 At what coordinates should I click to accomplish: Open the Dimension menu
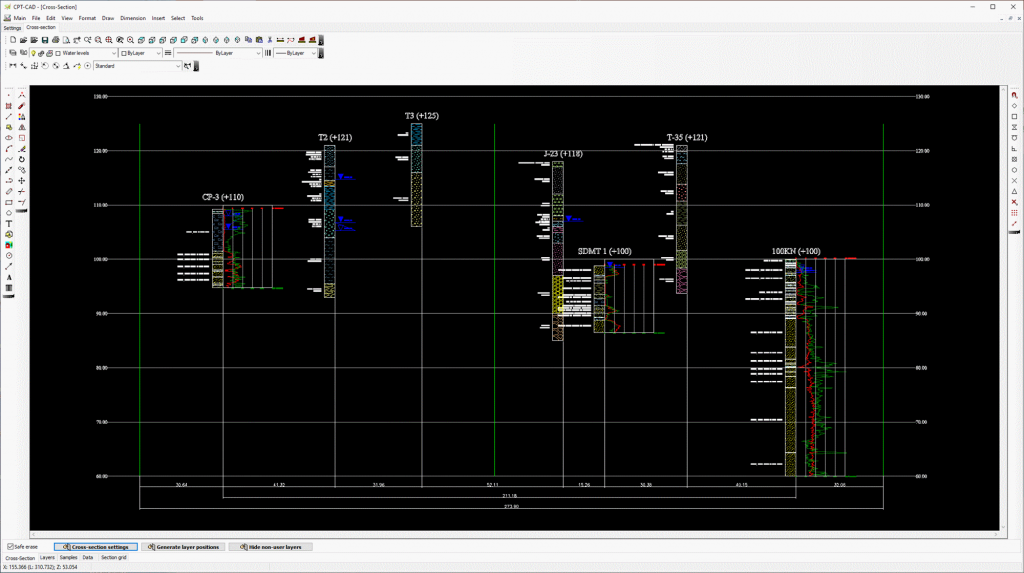tap(132, 18)
